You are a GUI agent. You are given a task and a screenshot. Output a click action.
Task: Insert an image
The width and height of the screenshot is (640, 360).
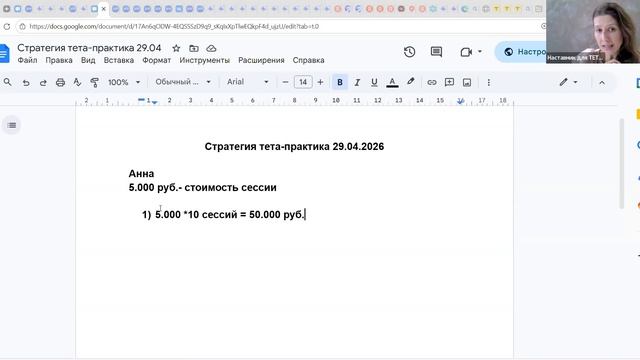tap(467, 82)
